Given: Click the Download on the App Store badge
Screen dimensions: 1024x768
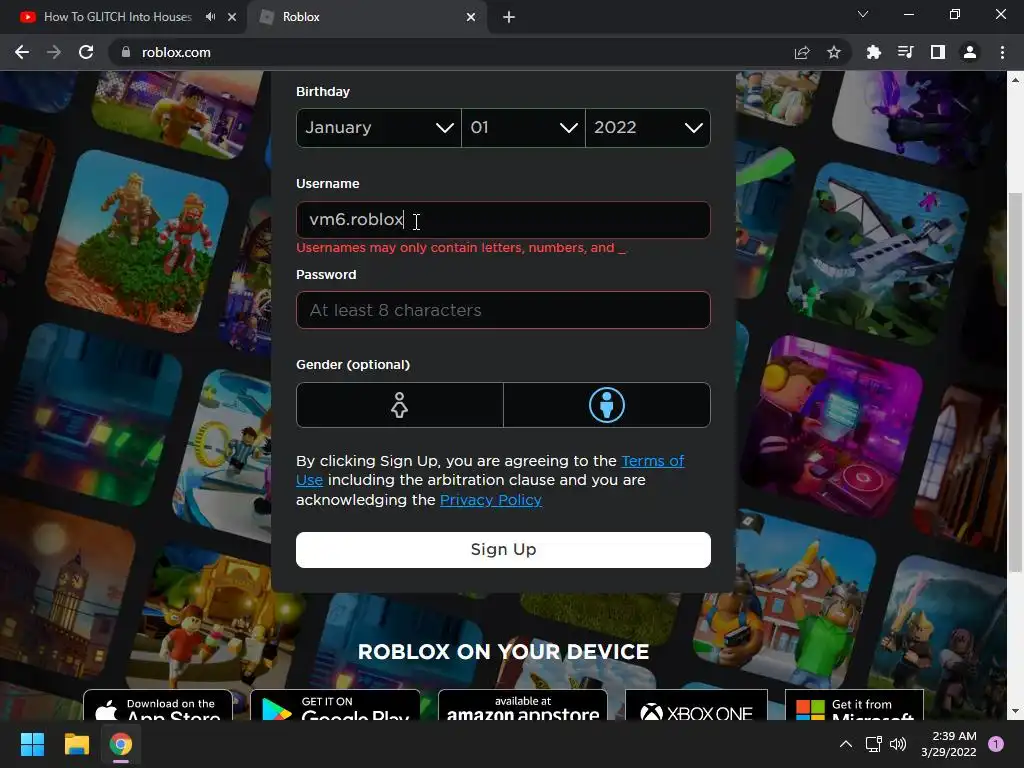Looking at the screenshot, I should click(157, 705).
